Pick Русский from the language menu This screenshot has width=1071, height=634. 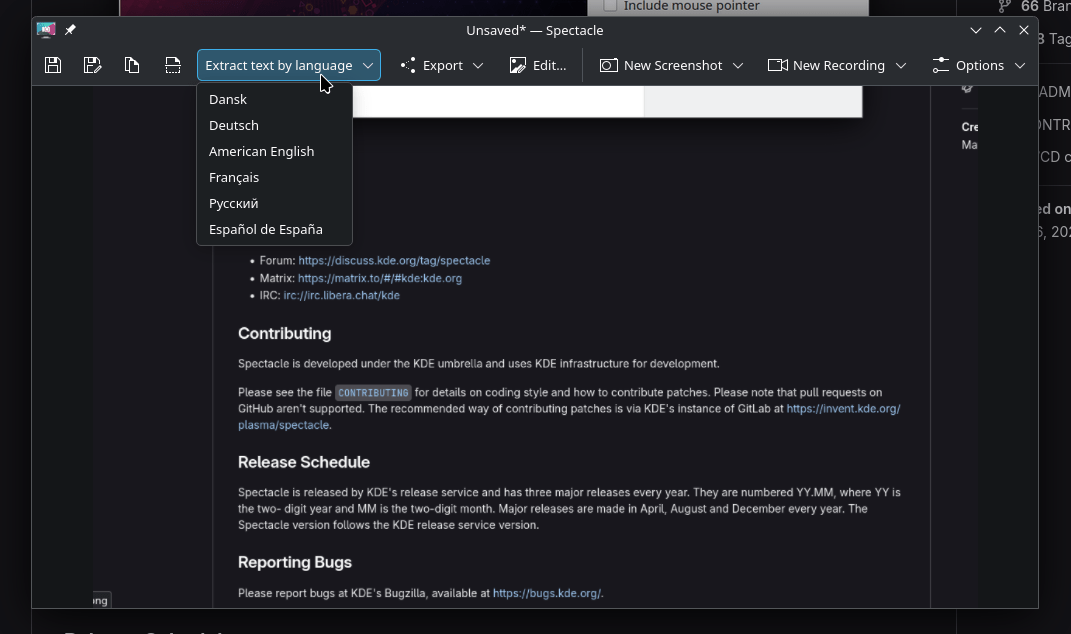[234, 203]
